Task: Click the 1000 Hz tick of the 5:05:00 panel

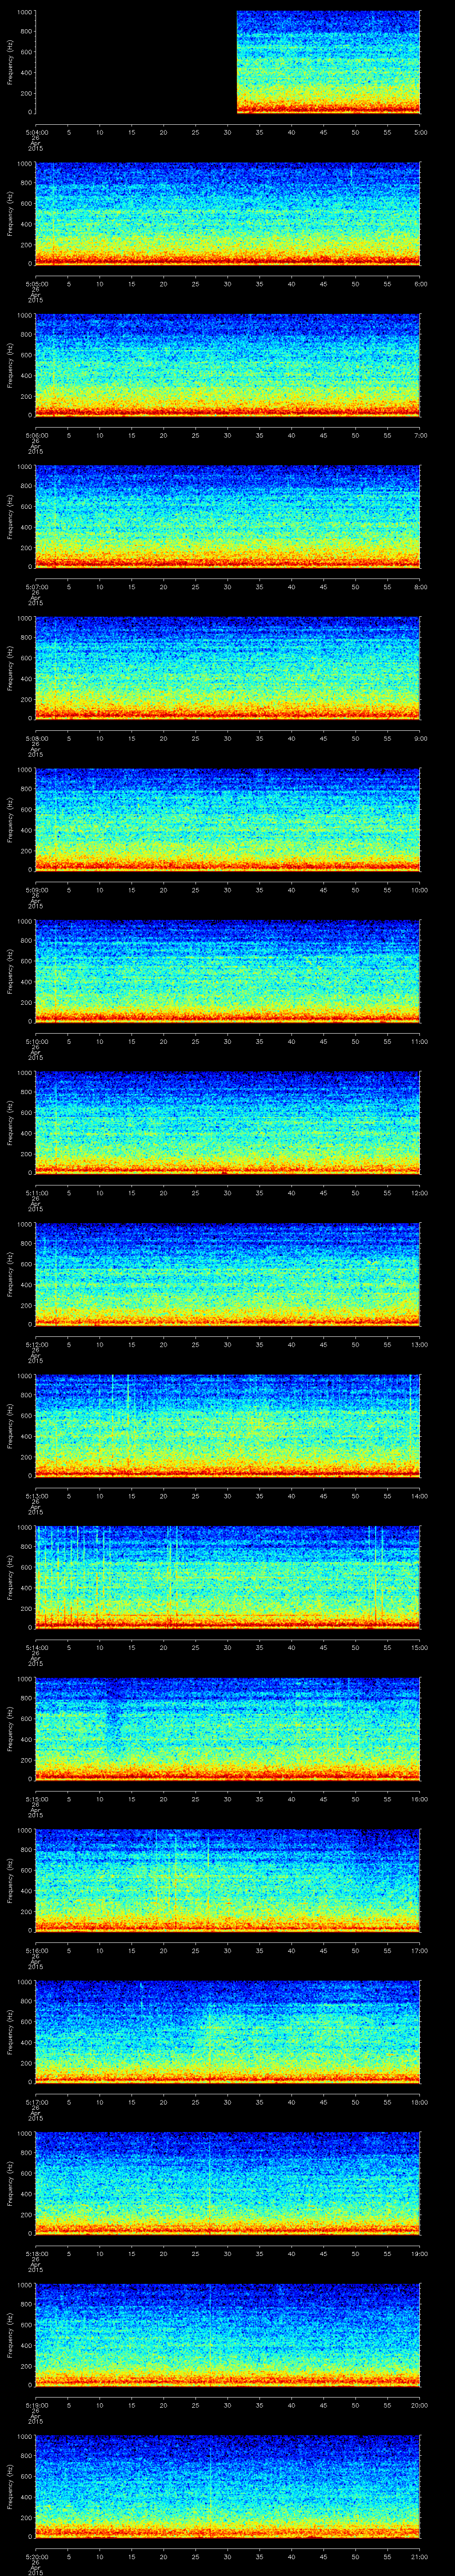Action: (x=24, y=164)
